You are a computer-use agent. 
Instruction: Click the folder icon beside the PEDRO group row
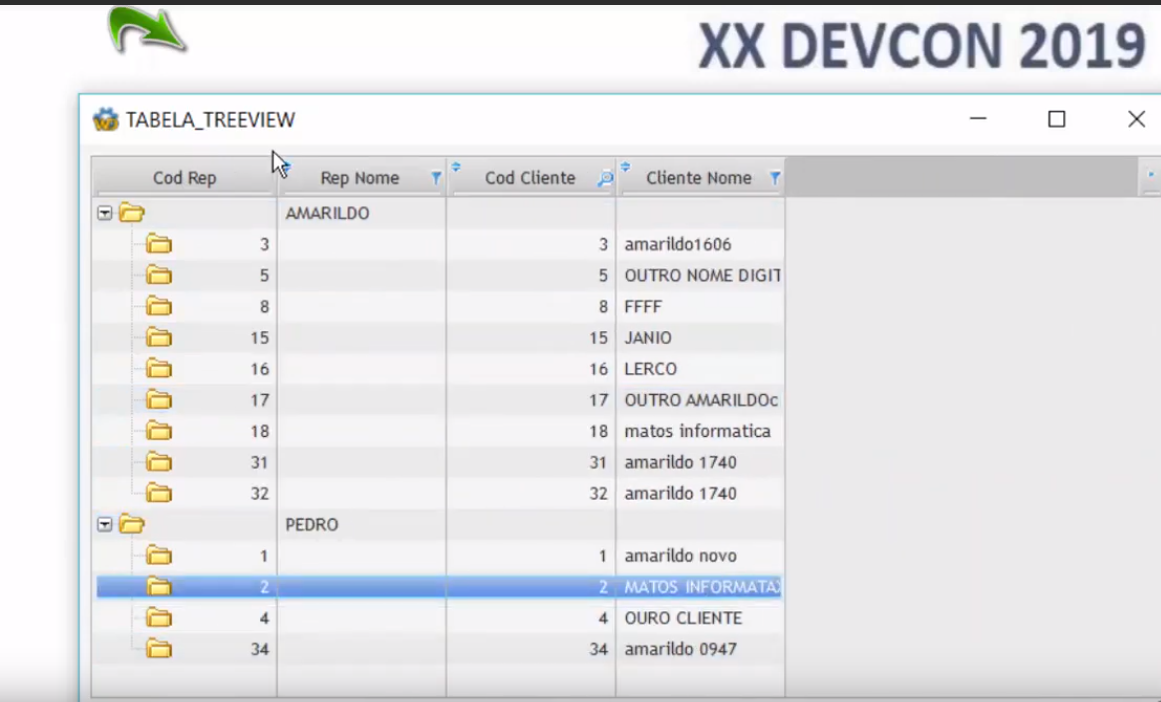133,524
